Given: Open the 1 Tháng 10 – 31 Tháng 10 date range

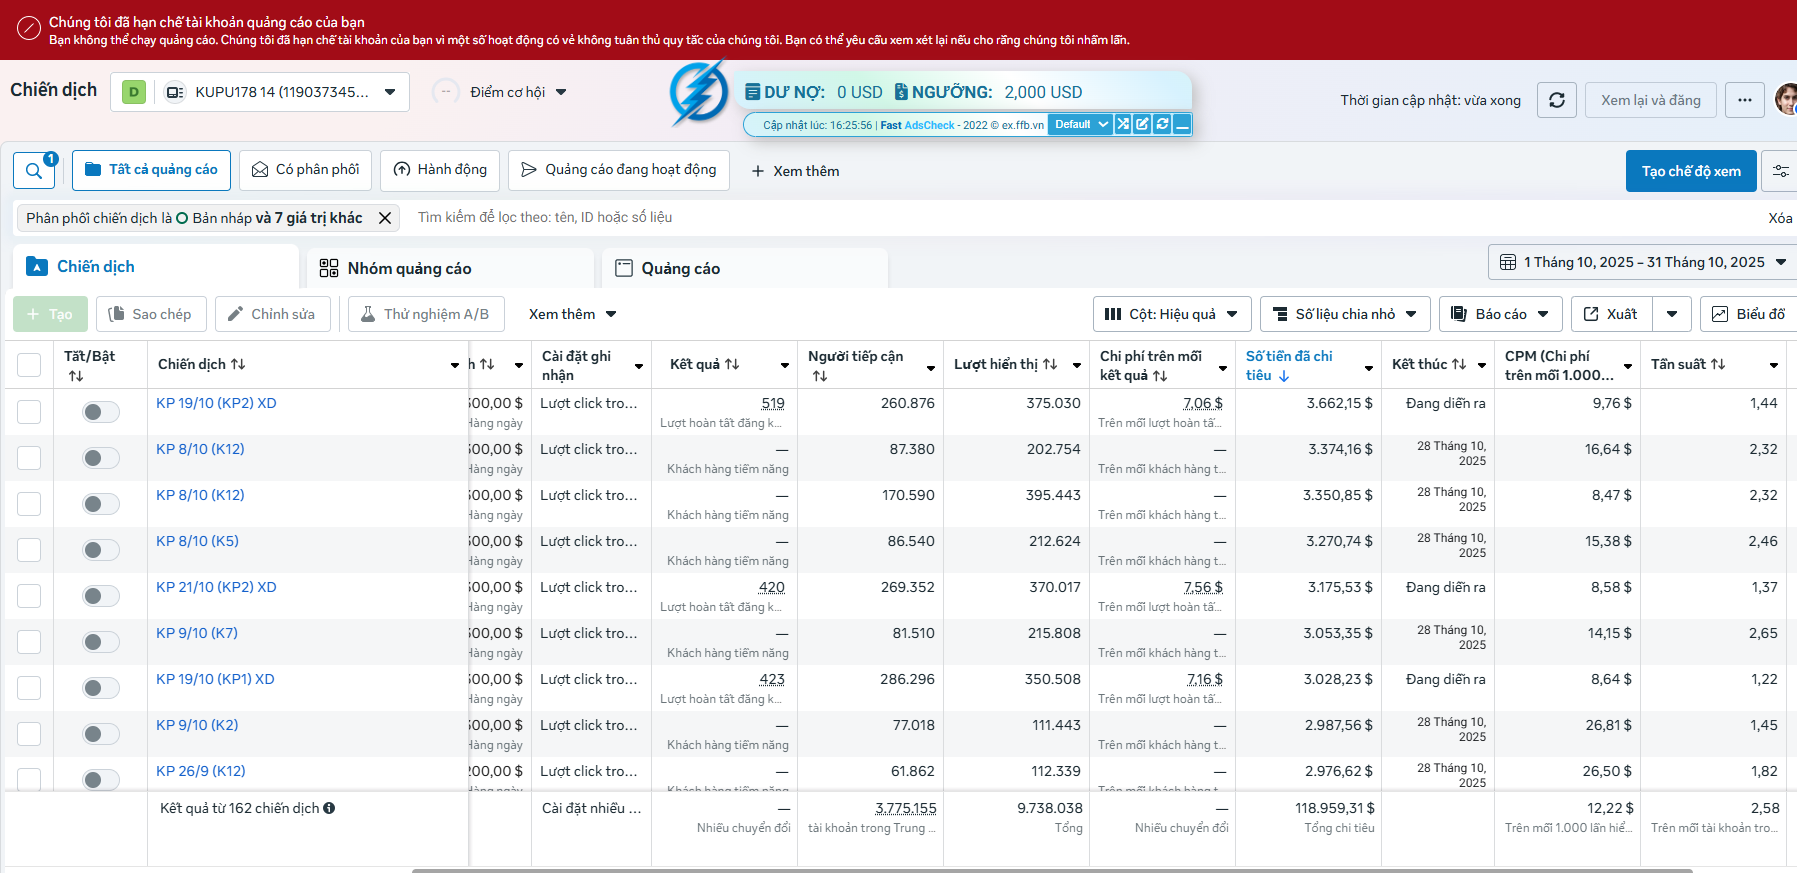Looking at the screenshot, I should click(1642, 262).
